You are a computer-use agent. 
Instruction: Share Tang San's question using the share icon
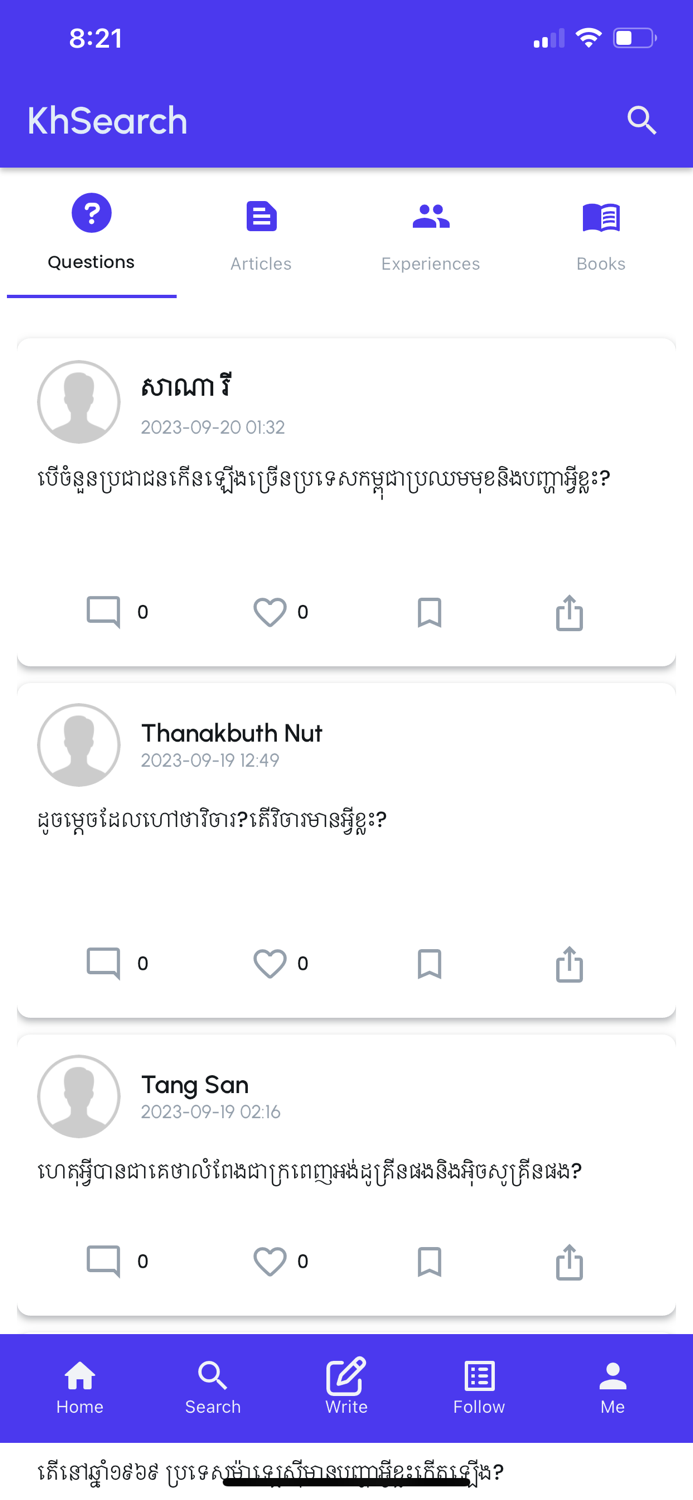[x=568, y=1262]
